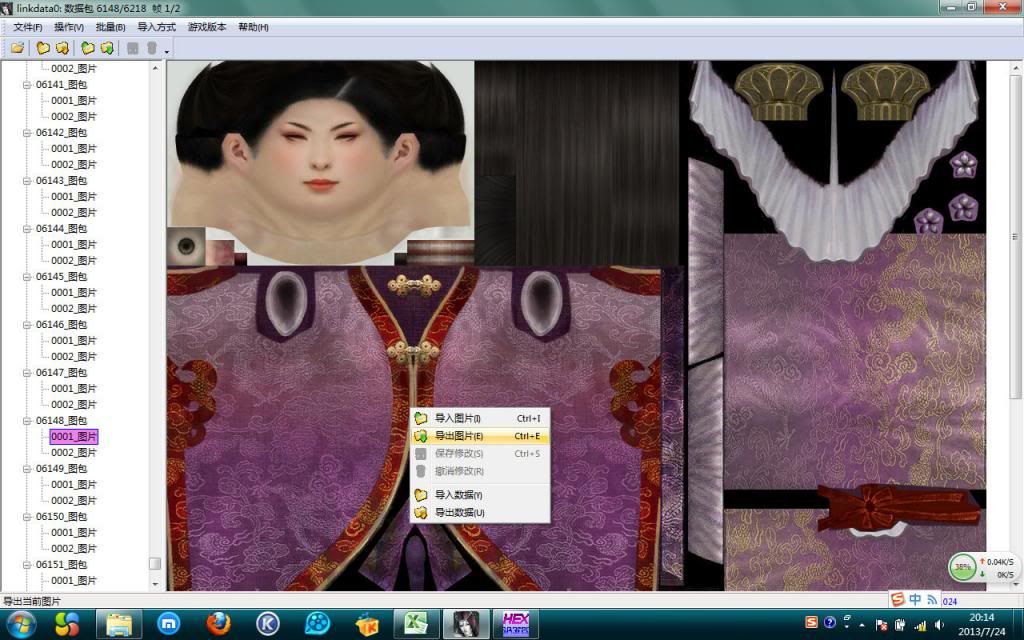Image resolution: width=1024 pixels, height=640 pixels.
Task: Click the Windows Start button
Action: (x=21, y=624)
